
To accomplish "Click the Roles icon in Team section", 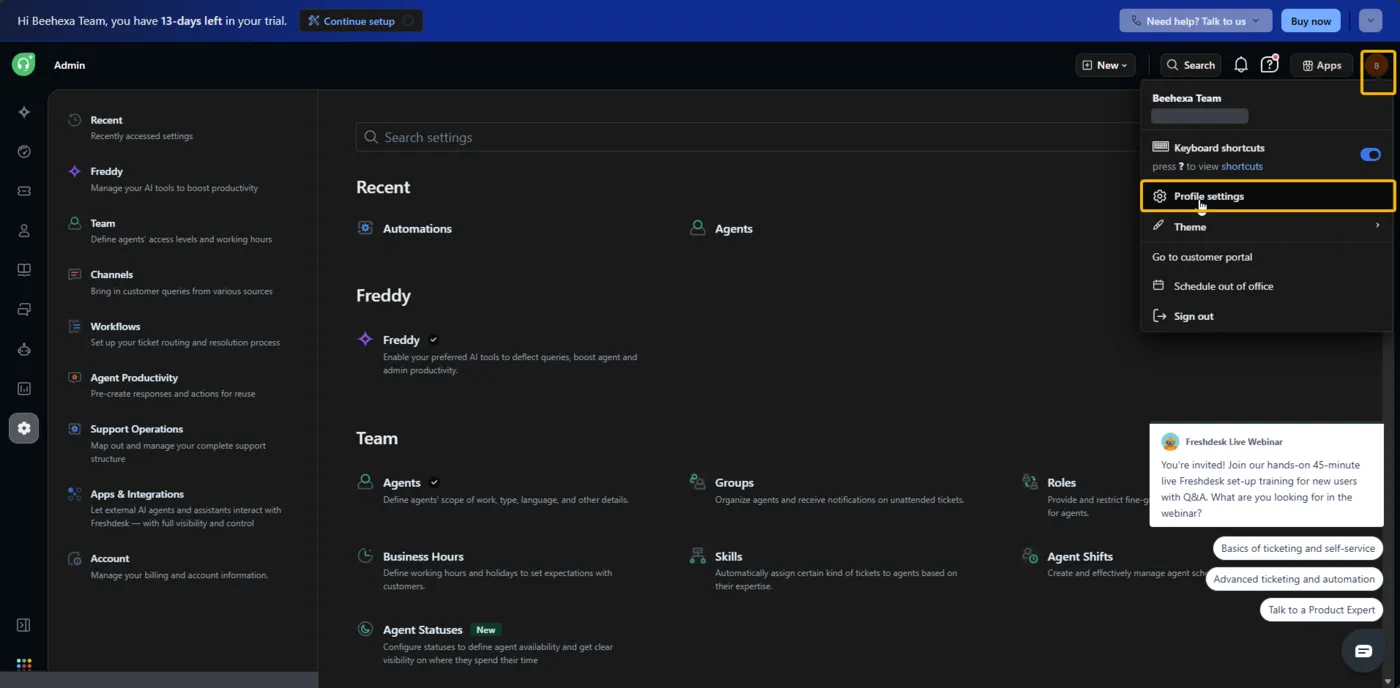I will pyautogui.click(x=1029, y=482).
